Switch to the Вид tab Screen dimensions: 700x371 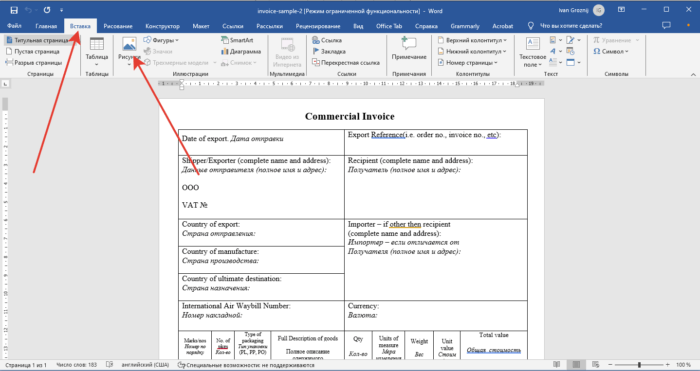tap(358, 26)
